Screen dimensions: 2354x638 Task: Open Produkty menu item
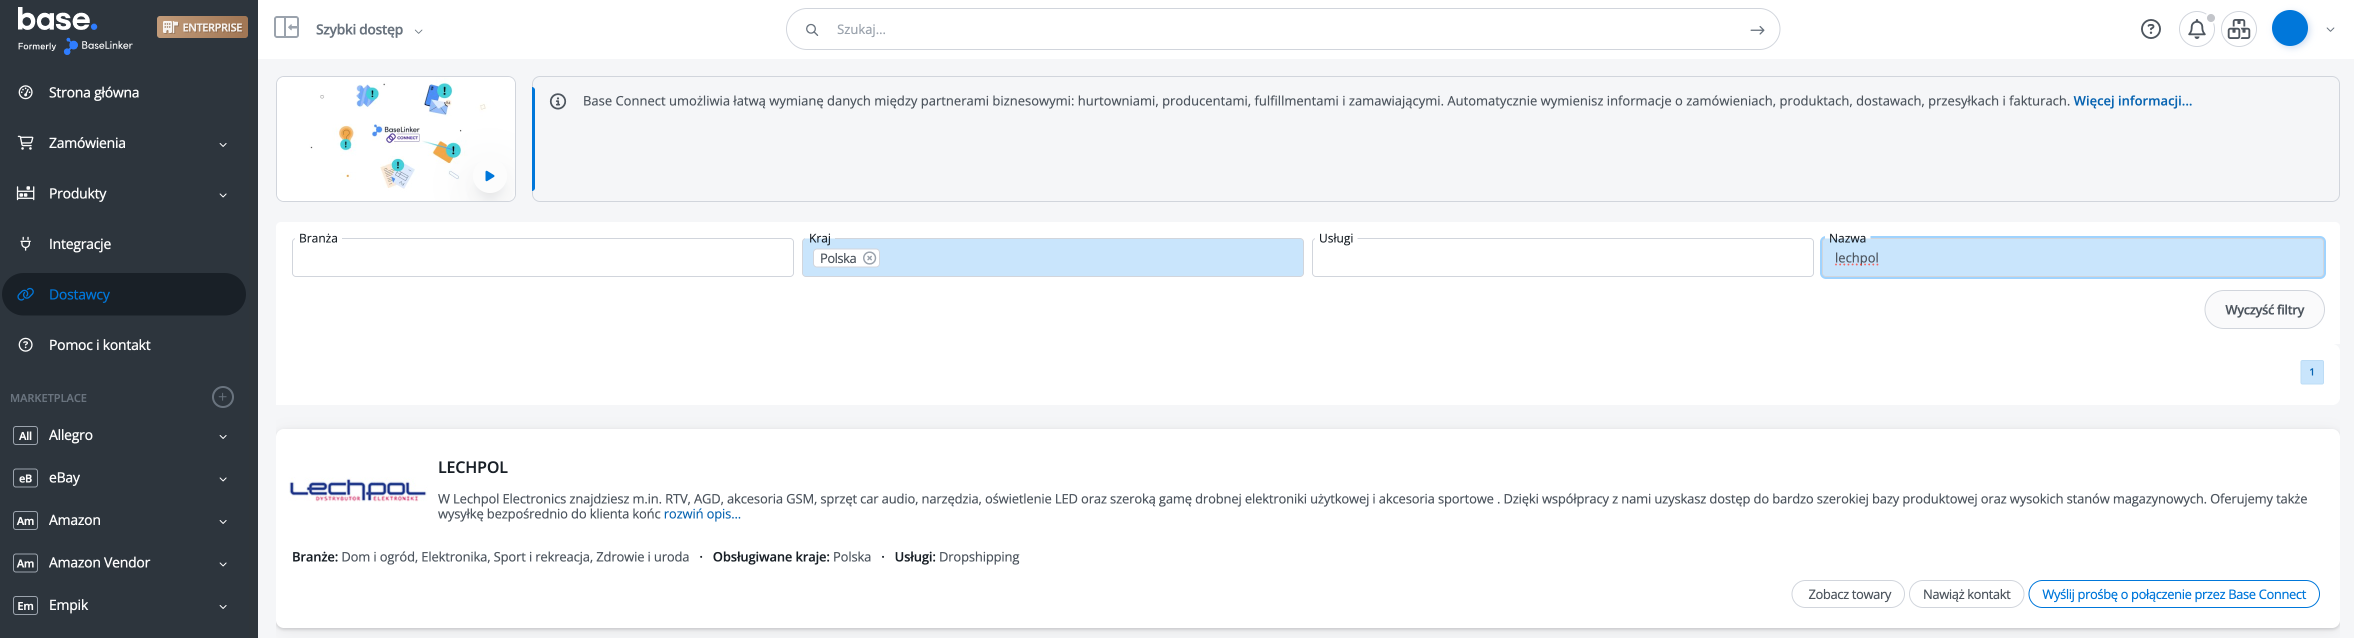pyautogui.click(x=77, y=194)
